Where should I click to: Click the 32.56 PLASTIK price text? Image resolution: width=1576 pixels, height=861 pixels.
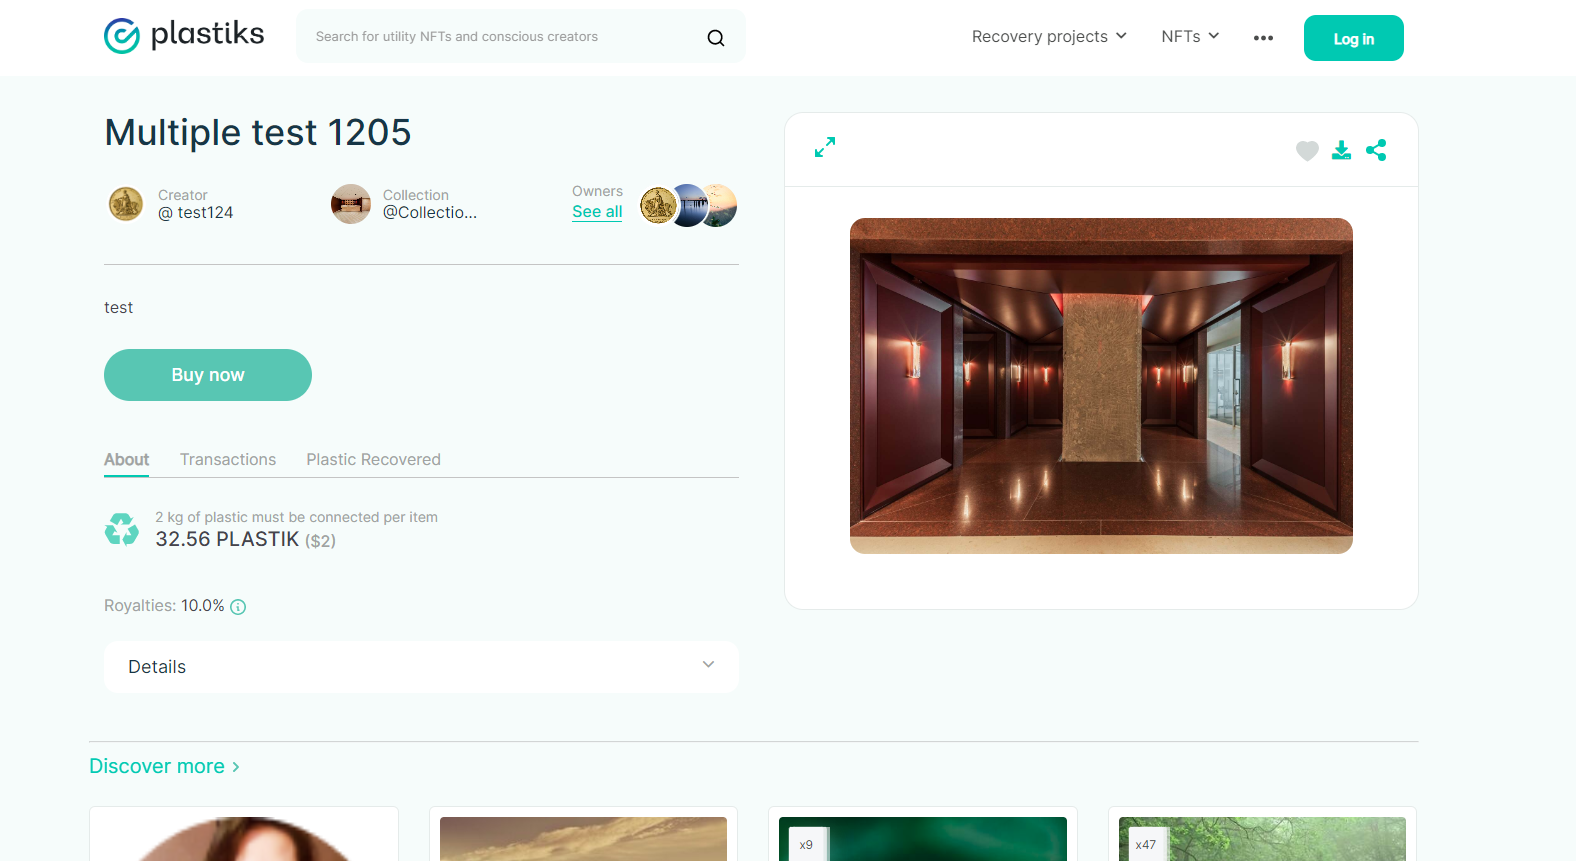[227, 540]
